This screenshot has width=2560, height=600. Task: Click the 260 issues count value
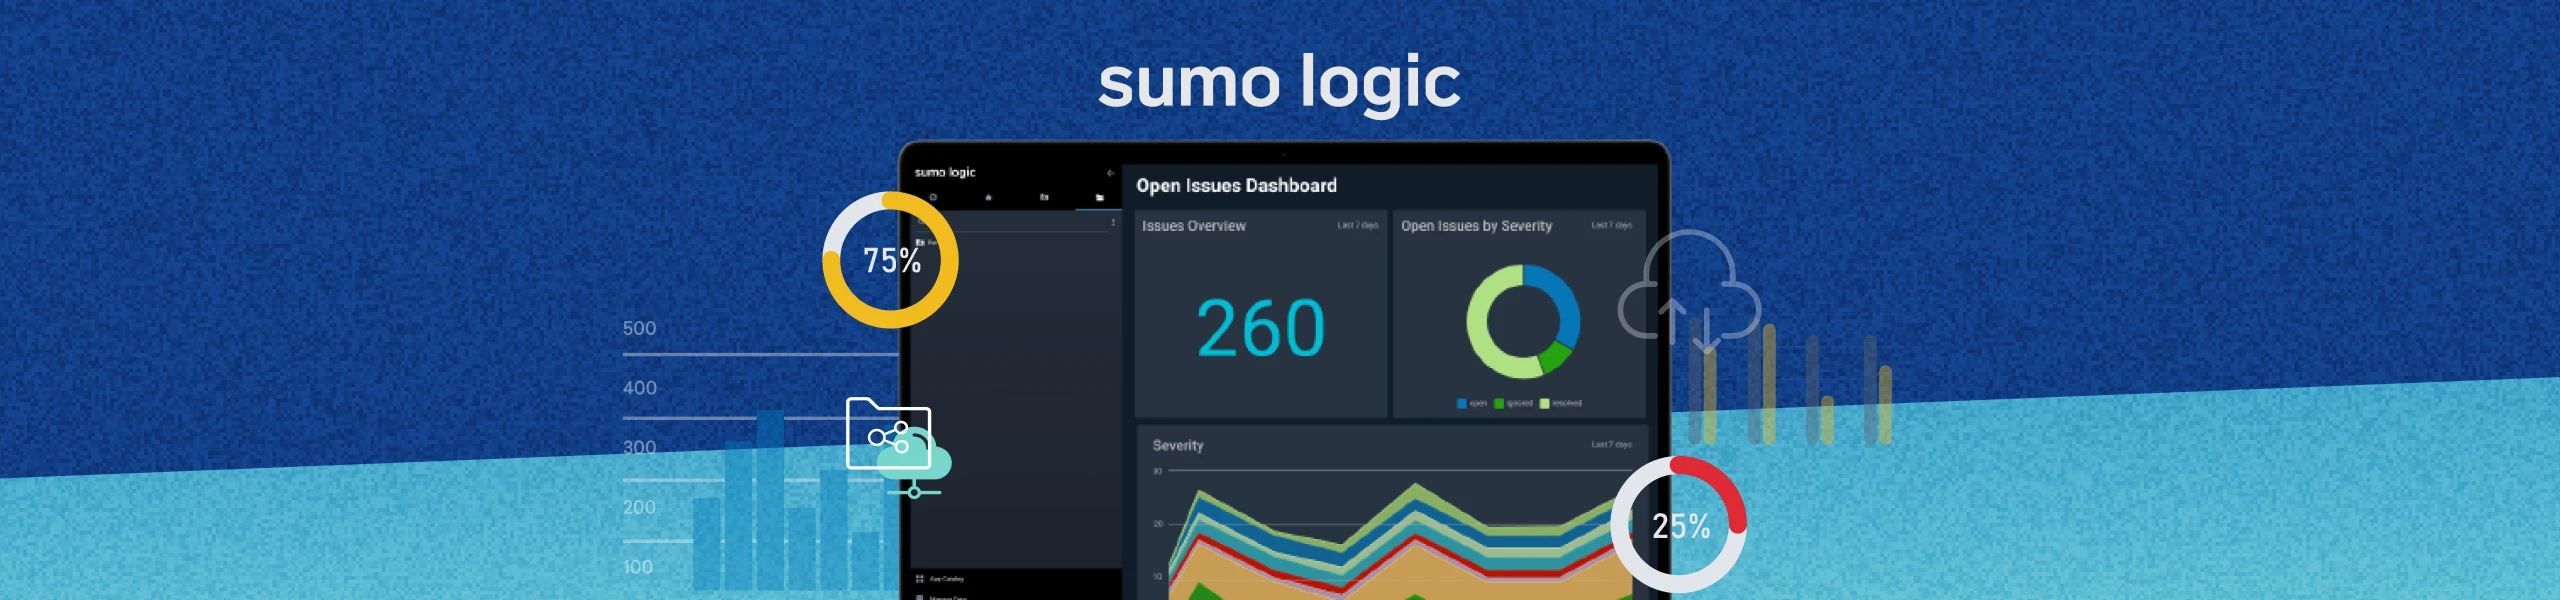(x=1260, y=328)
